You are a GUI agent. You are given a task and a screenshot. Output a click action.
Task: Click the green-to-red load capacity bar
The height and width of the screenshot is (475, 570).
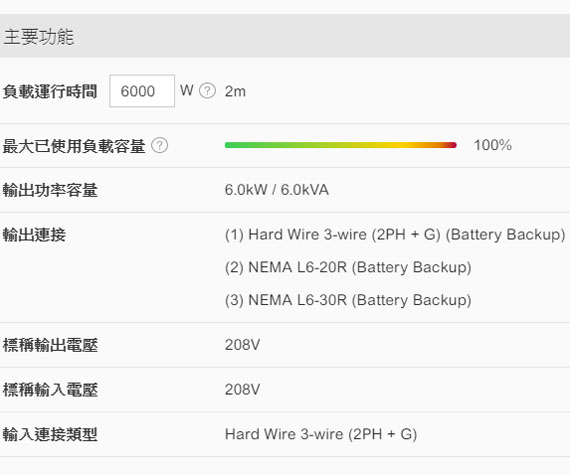(x=341, y=145)
